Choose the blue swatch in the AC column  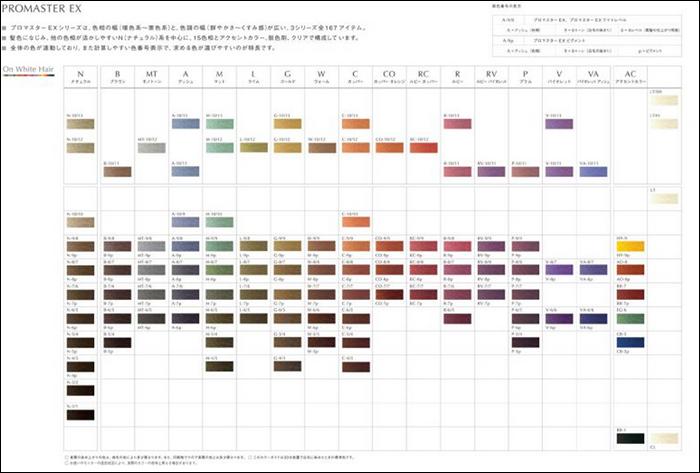pos(630,342)
